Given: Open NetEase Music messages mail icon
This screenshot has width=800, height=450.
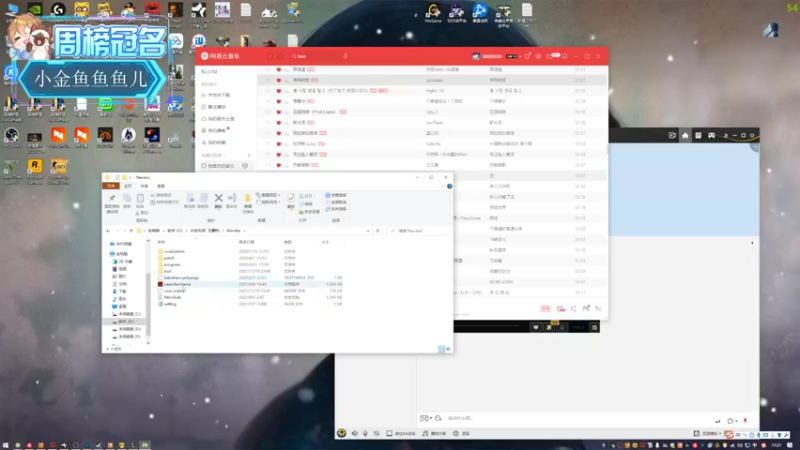Looking at the screenshot, I should pyautogui.click(x=550, y=56).
